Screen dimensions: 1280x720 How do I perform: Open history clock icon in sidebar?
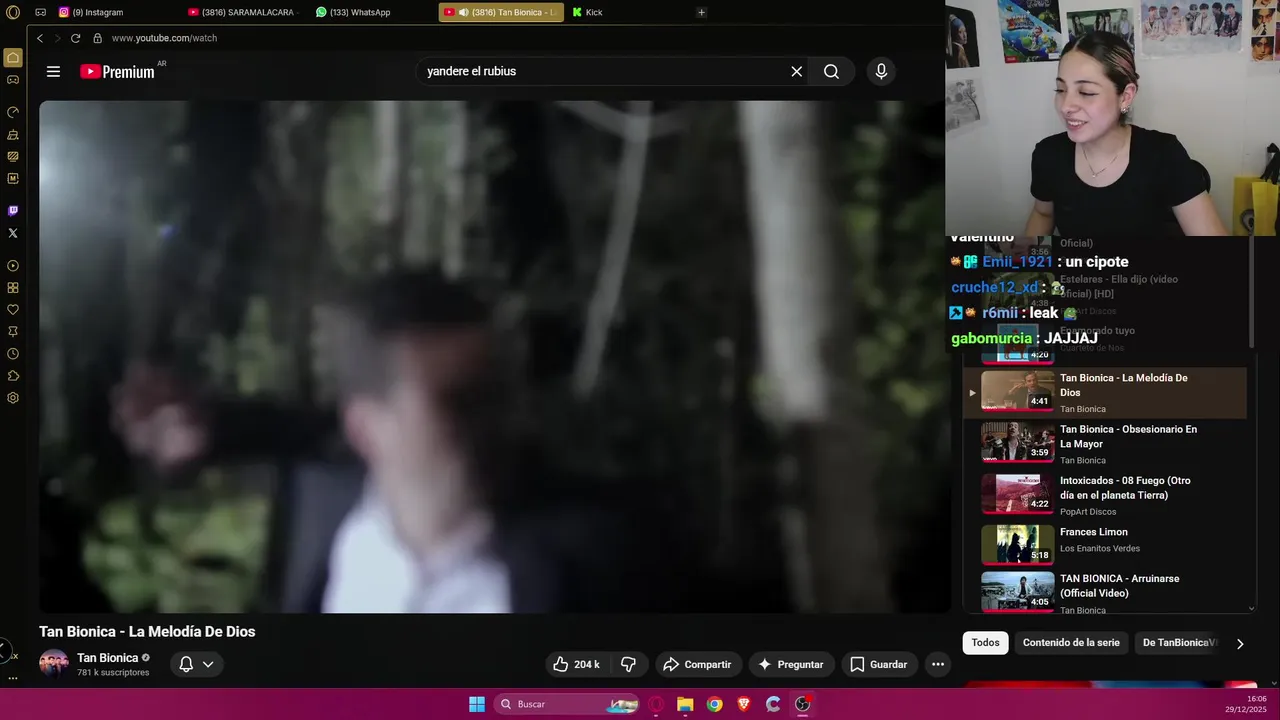tap(13, 354)
